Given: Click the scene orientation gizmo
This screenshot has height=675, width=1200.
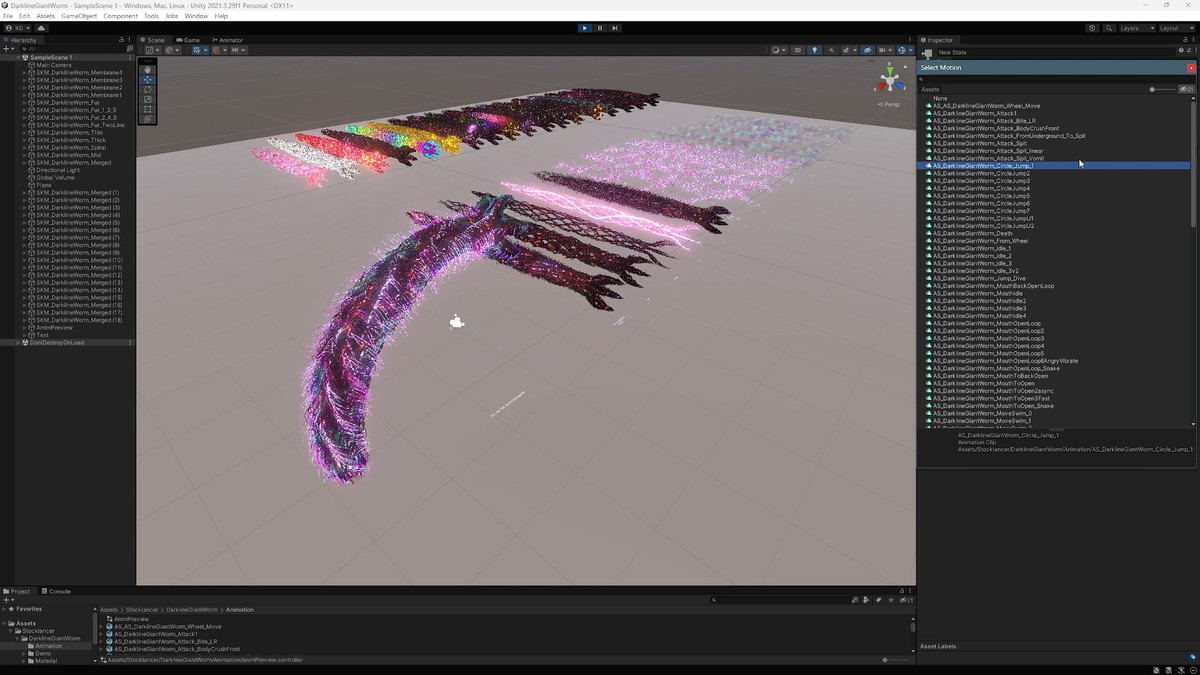Looking at the screenshot, I should pos(888,80).
